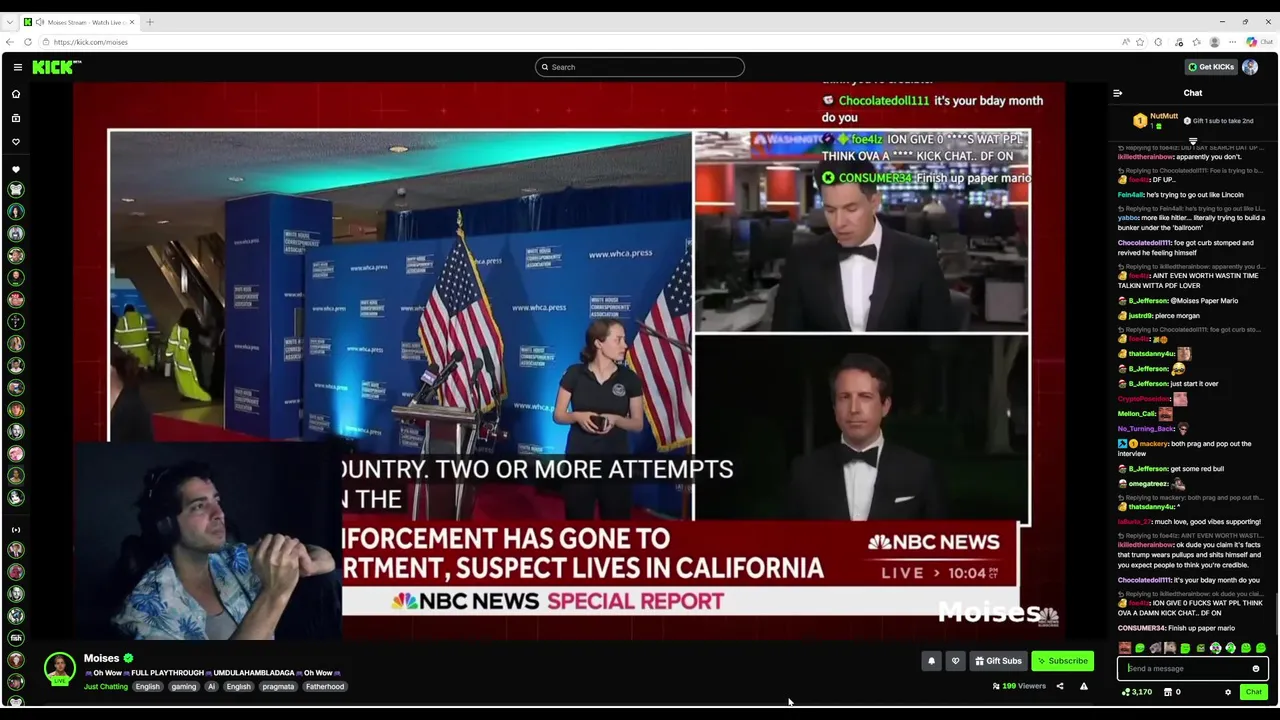Open the Browse sidebar icon
1280x720 pixels.
(16, 118)
